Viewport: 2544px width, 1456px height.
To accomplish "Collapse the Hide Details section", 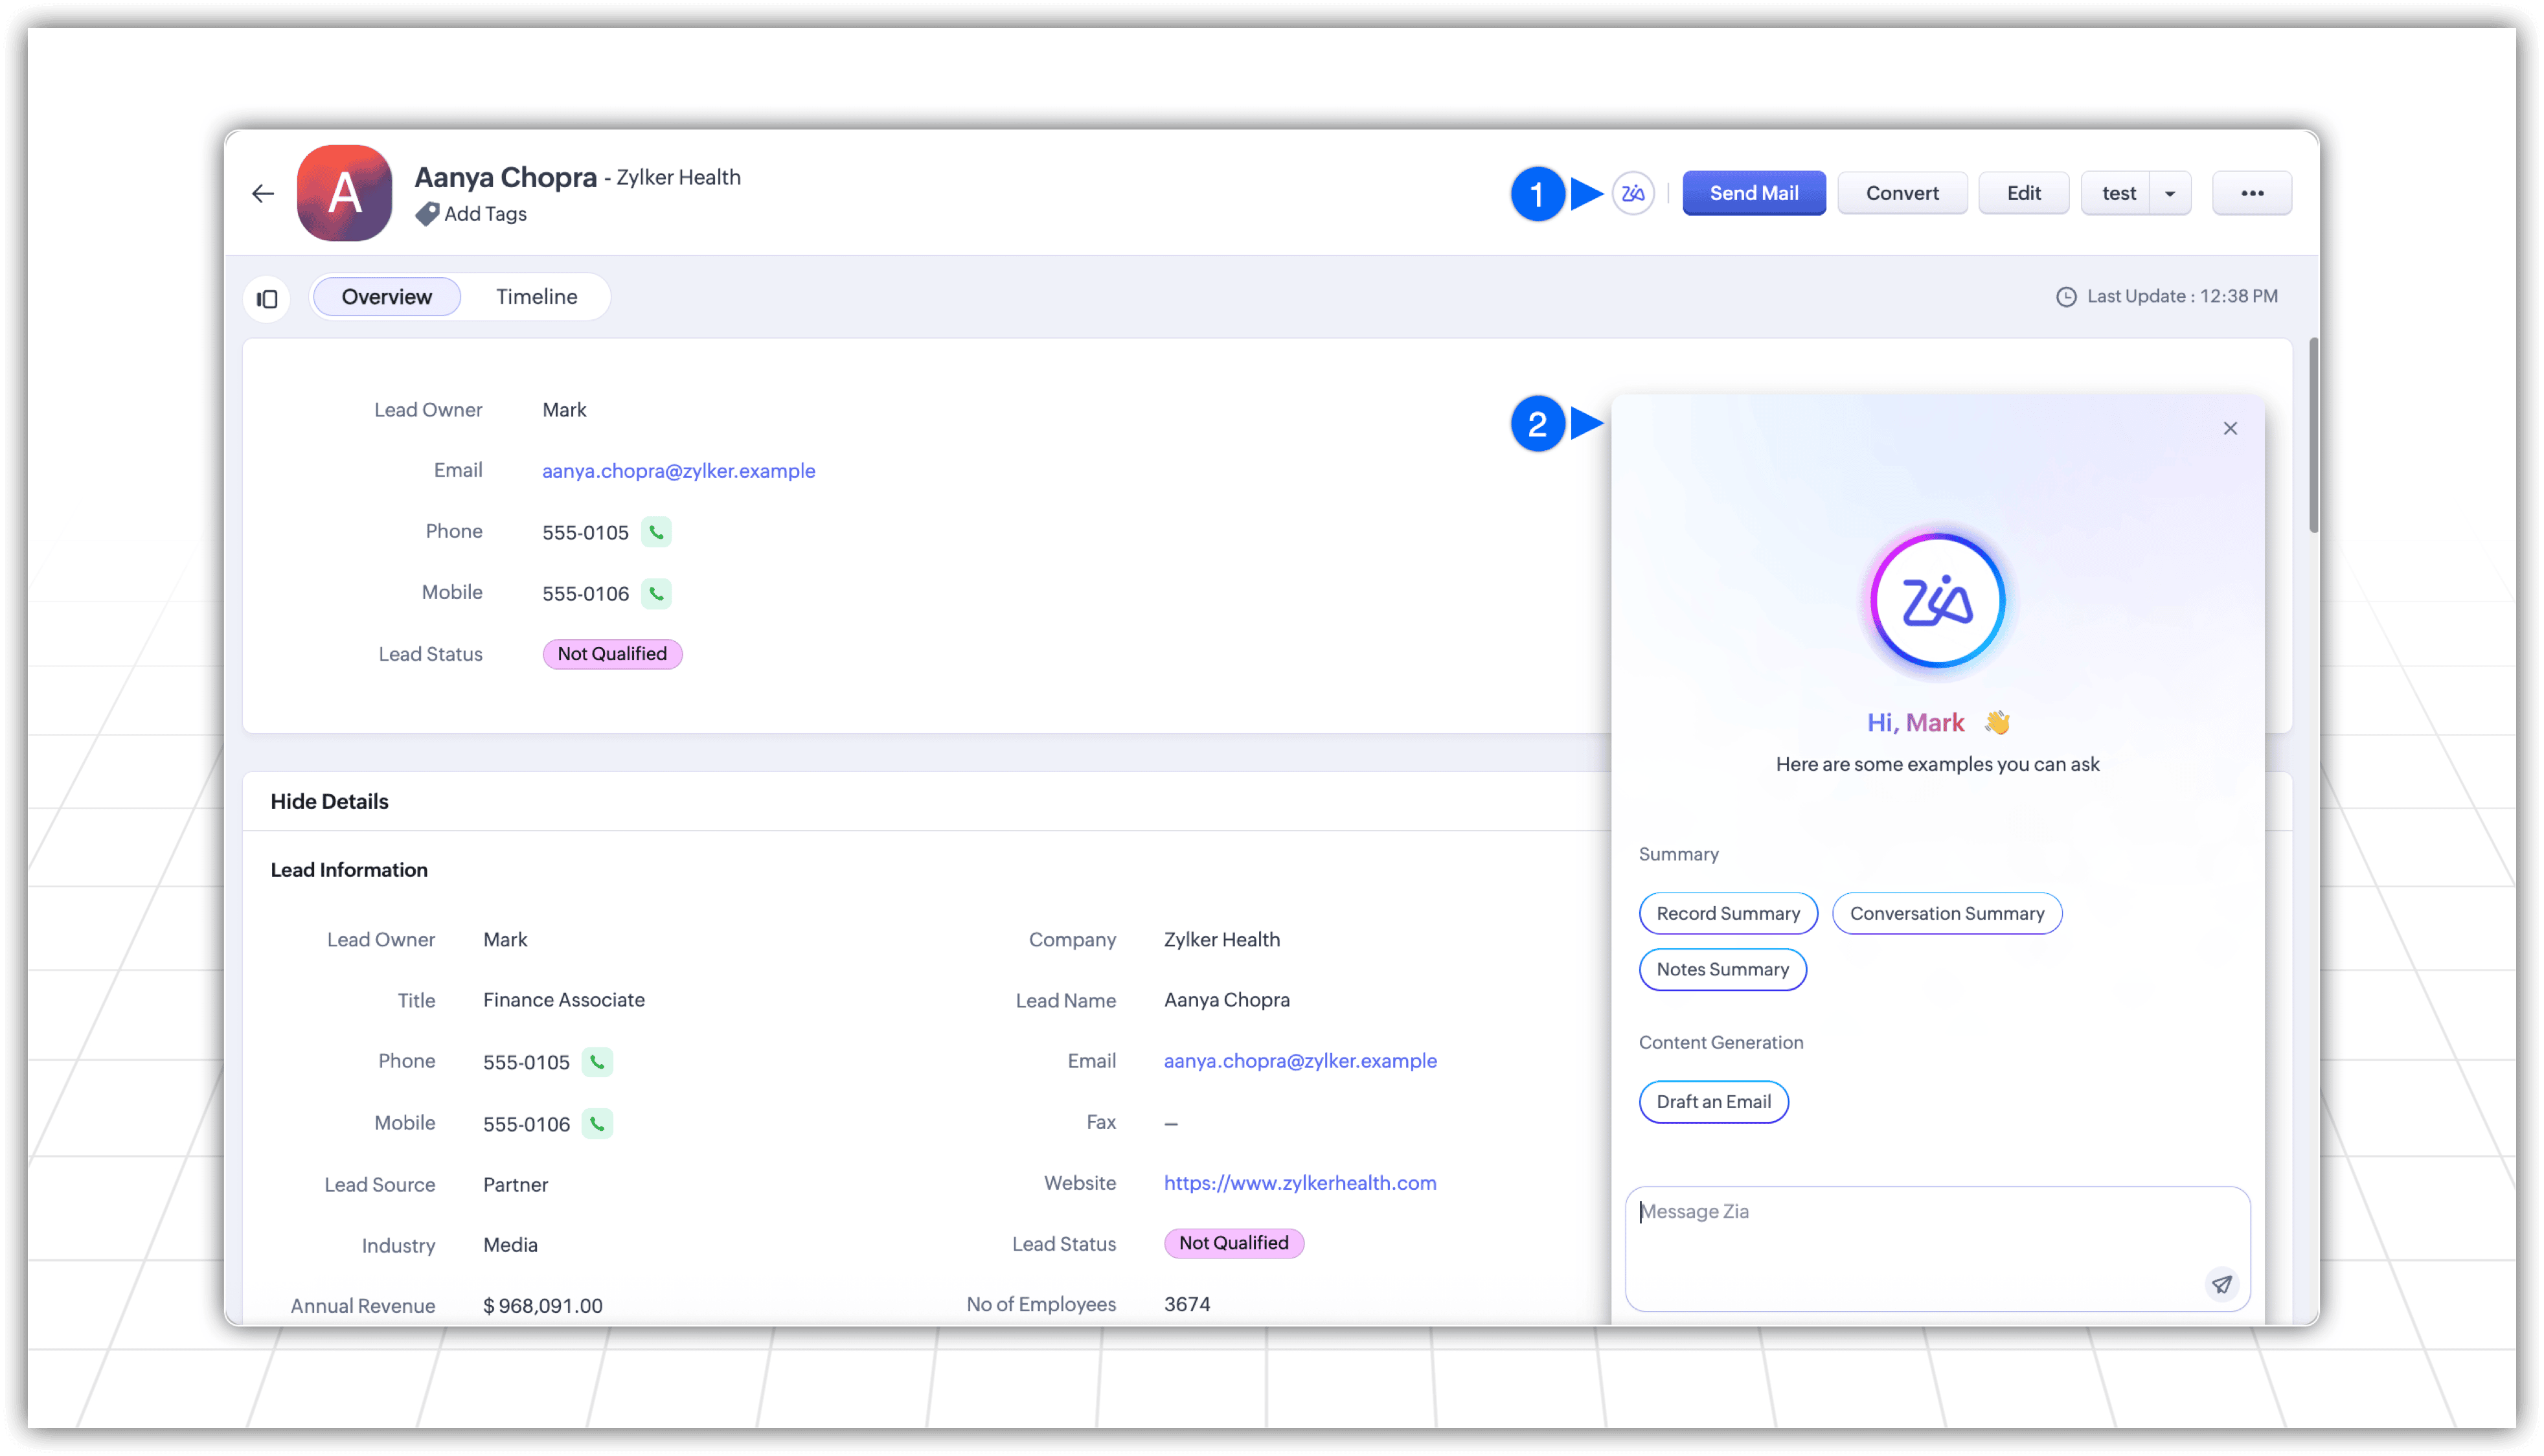I will pos(329,801).
